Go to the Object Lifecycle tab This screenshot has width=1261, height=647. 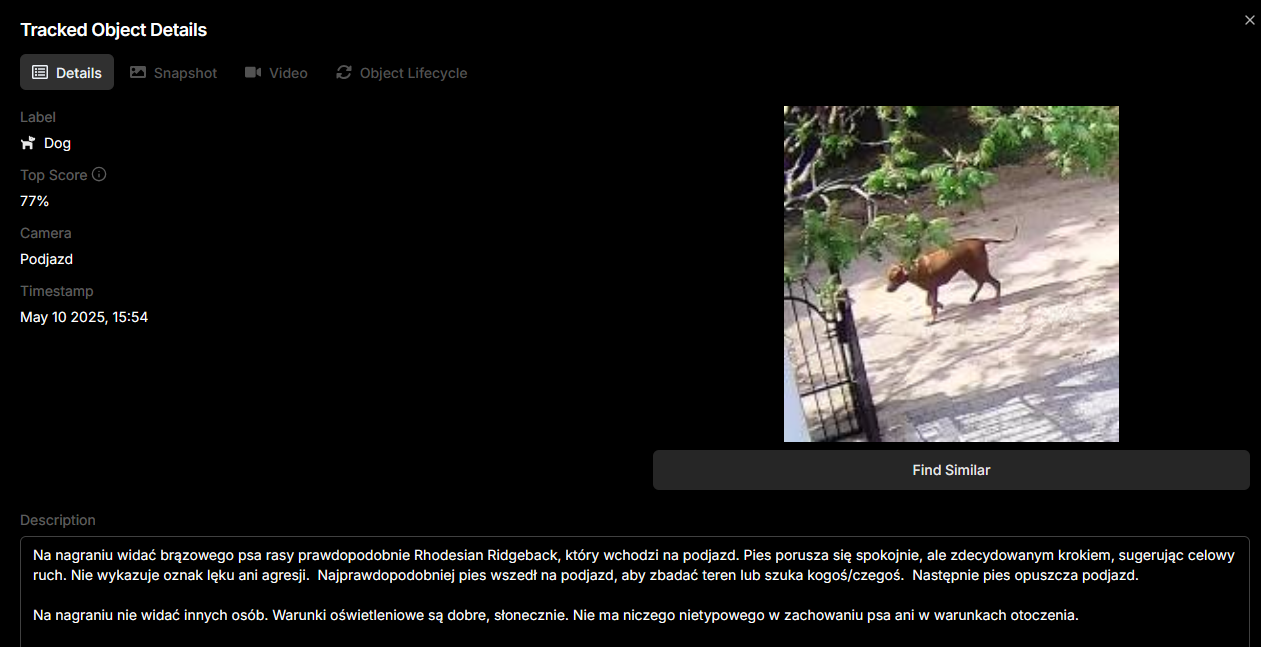pos(402,72)
